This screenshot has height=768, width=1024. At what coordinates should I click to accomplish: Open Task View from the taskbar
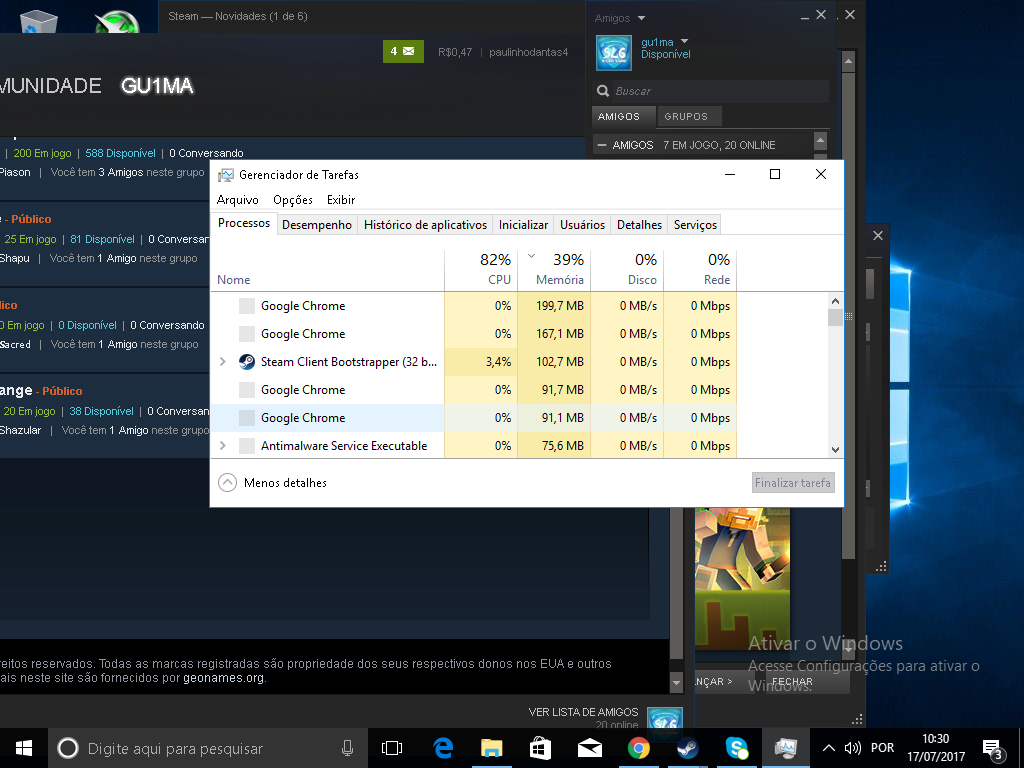pyautogui.click(x=392, y=748)
